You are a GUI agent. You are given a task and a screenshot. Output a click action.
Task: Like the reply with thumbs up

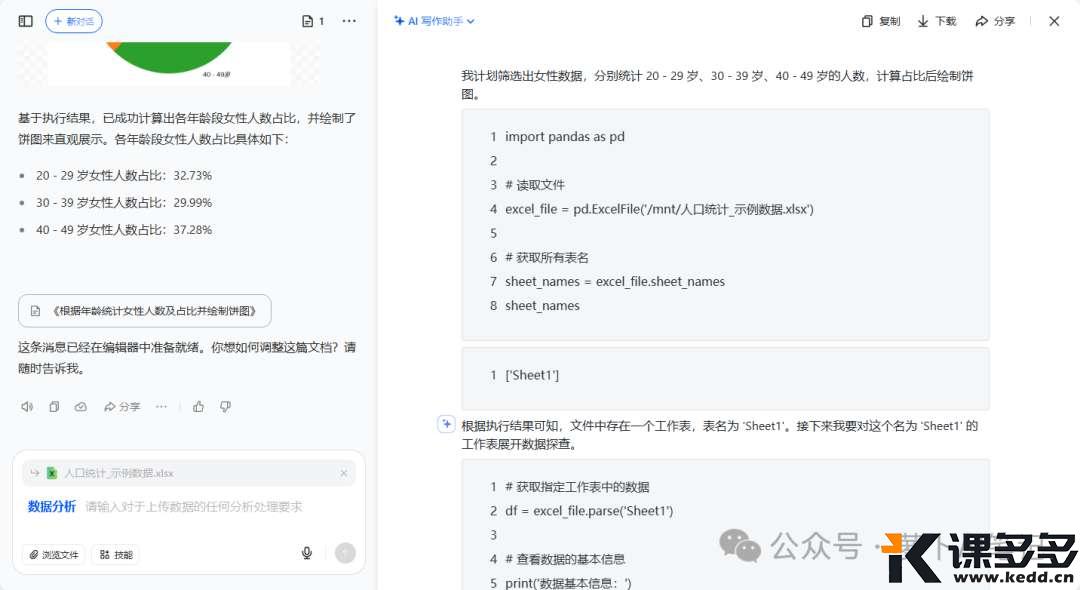click(x=198, y=407)
